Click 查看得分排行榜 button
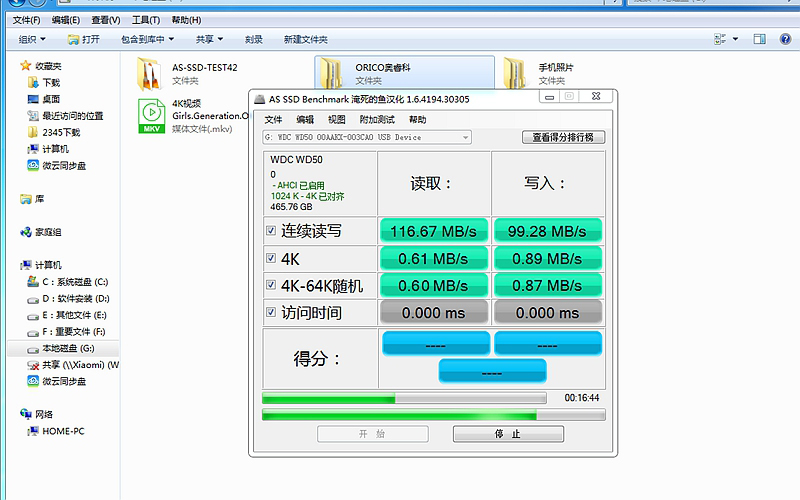This screenshot has height=500, width=800. click(x=563, y=137)
